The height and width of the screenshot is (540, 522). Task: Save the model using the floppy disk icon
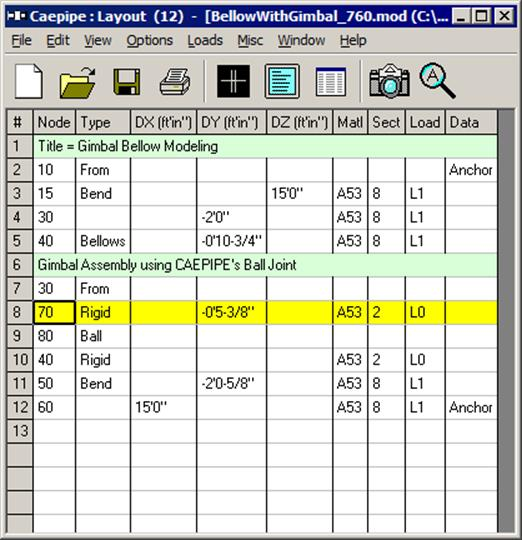pos(127,82)
